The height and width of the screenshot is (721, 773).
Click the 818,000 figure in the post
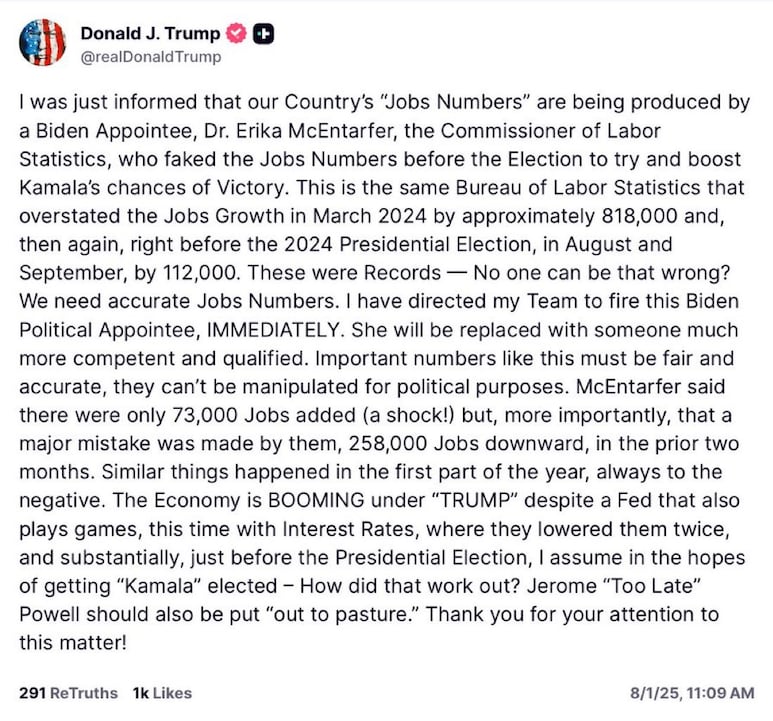(x=639, y=216)
